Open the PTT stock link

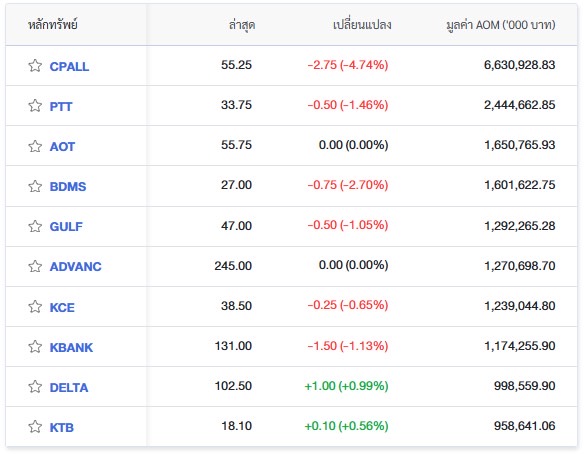tap(61, 107)
